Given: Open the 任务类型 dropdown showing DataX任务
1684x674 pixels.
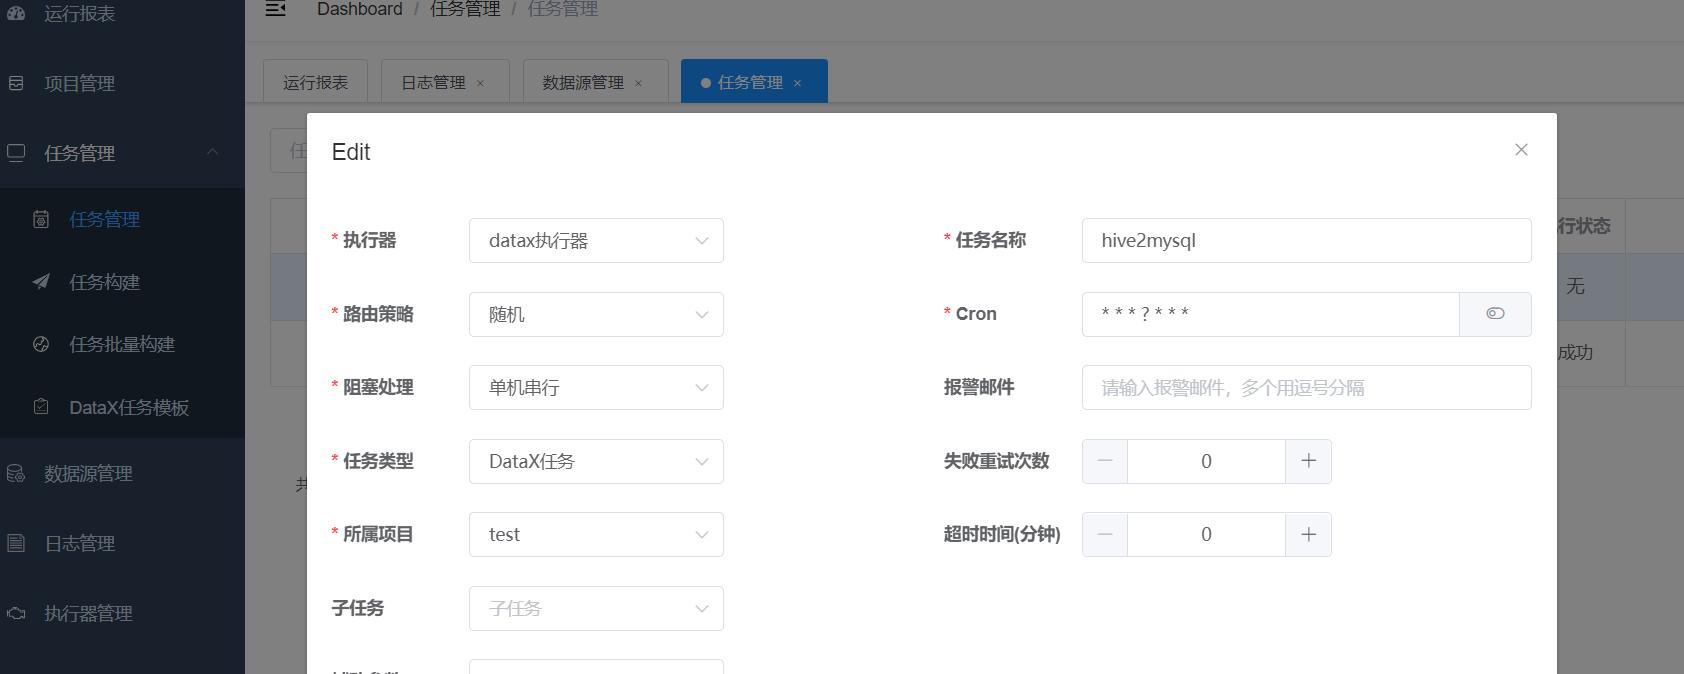Looking at the screenshot, I should click(x=596, y=461).
